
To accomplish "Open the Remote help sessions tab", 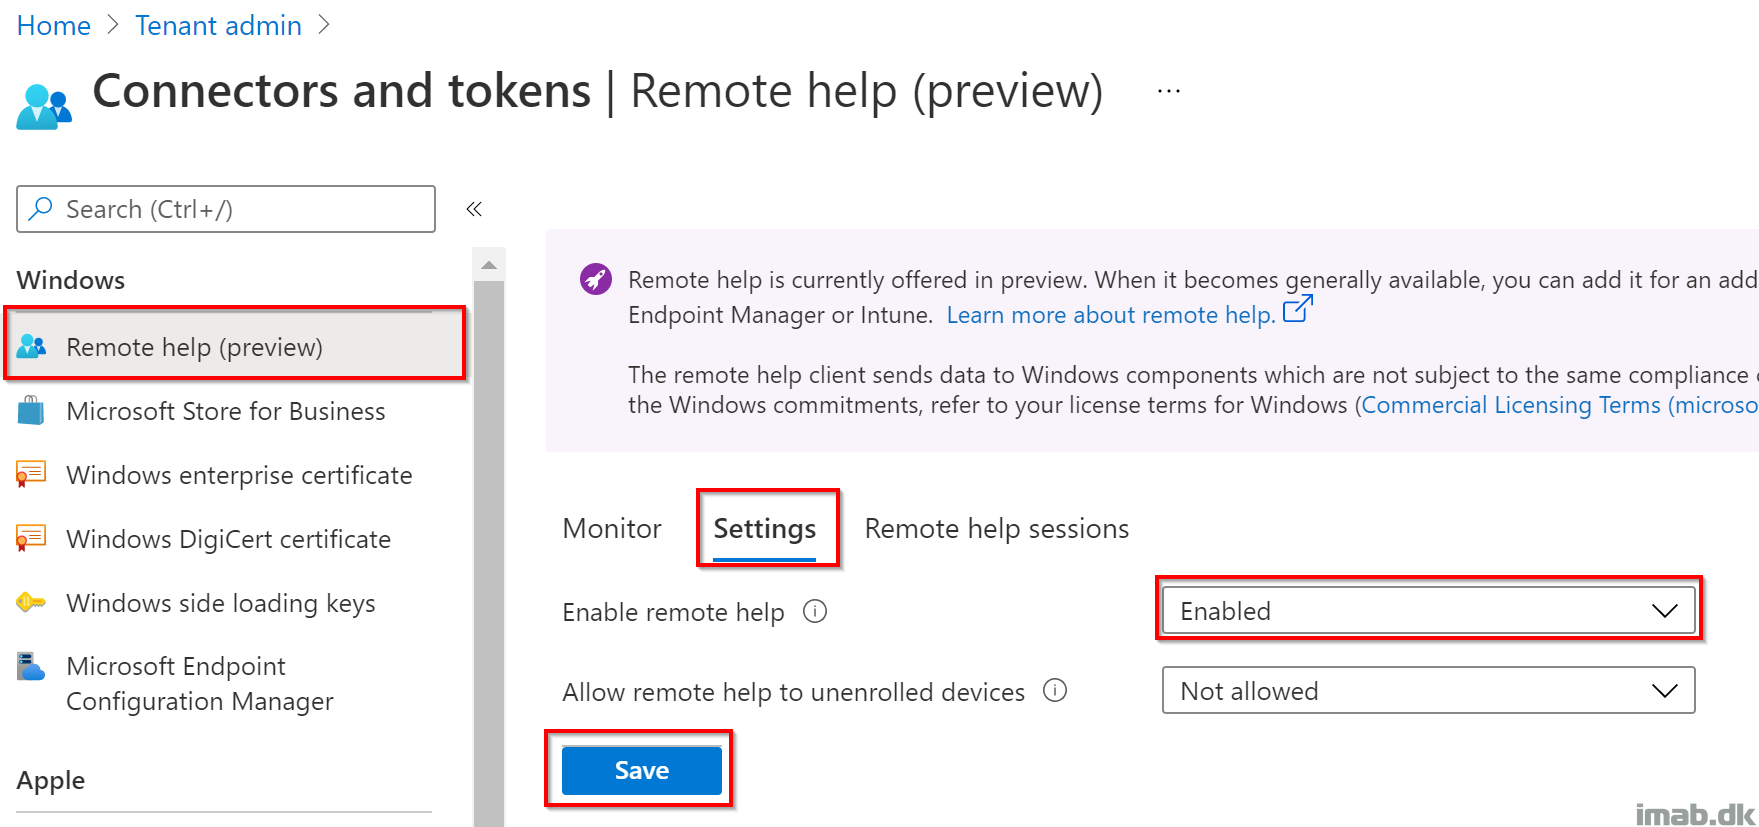I will pyautogui.click(x=997, y=528).
